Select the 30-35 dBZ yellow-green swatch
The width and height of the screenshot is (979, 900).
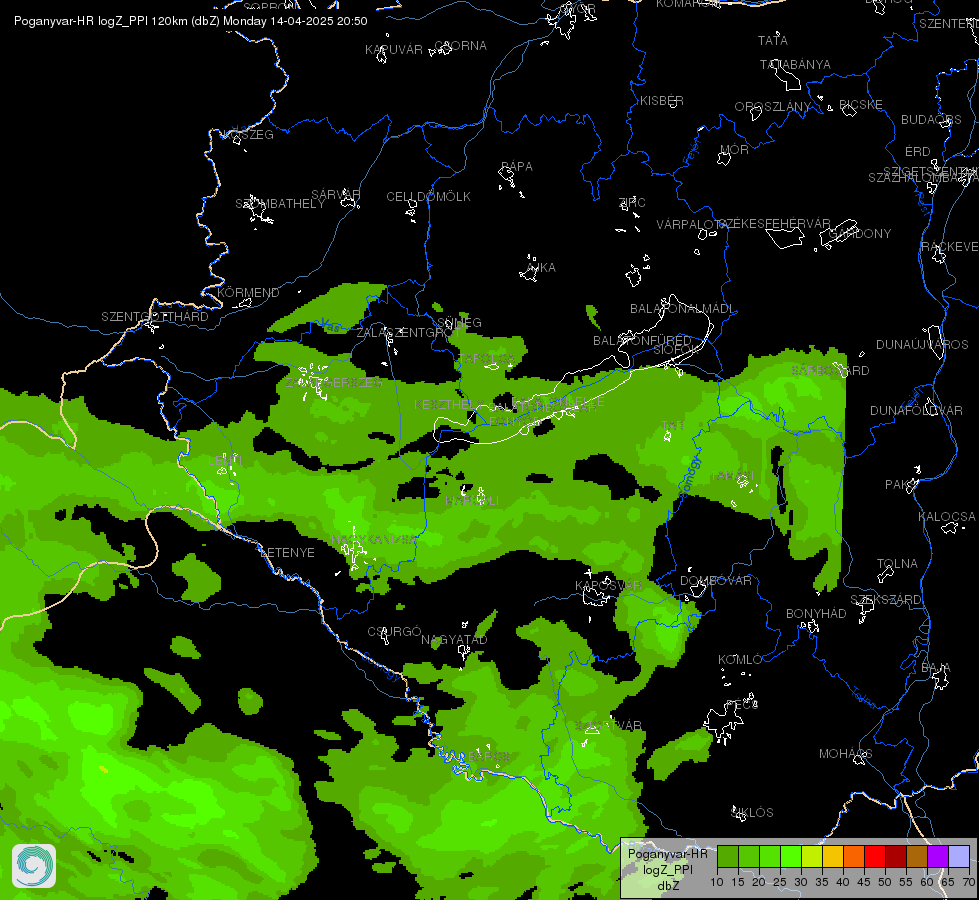point(812,857)
